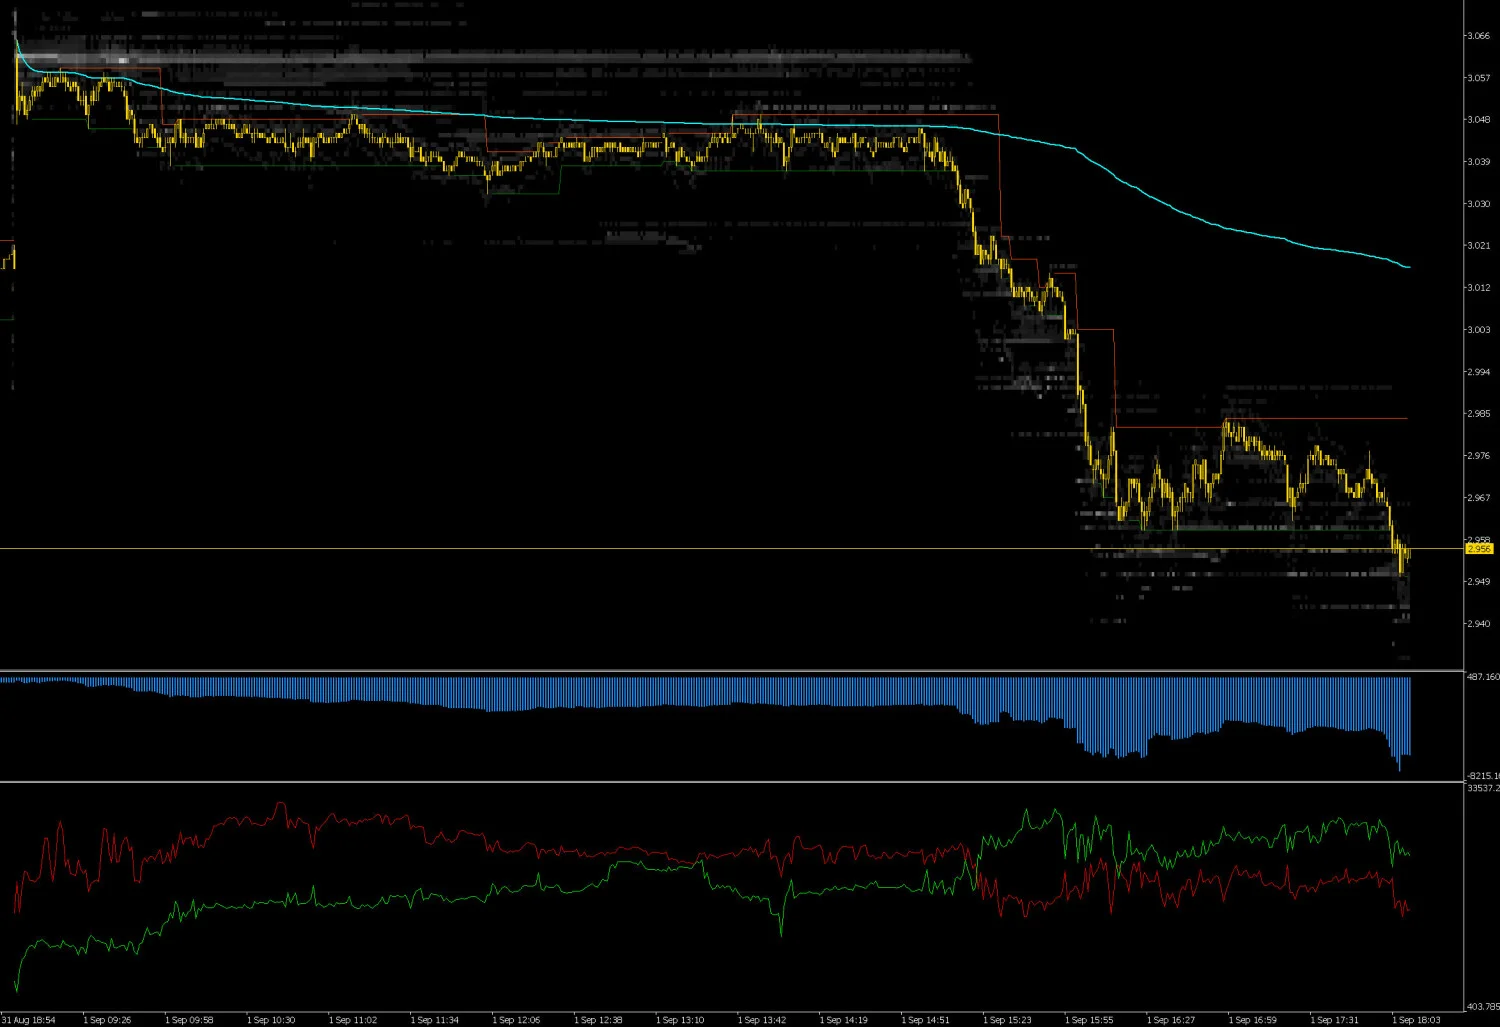The image size is (1500, 1027).
Task: Click the 487.160 histogram scale value
Action: 1483,677
